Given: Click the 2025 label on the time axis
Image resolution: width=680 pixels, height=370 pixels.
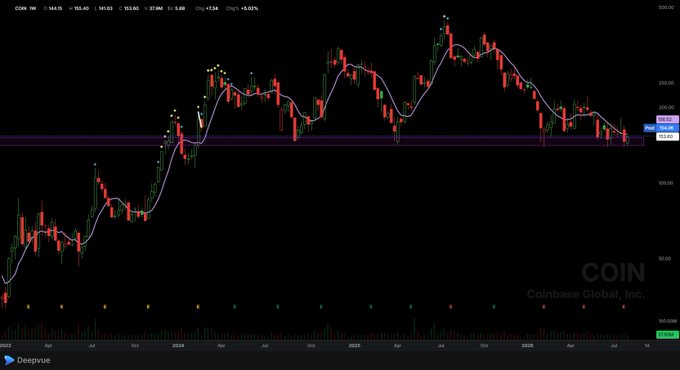Looking at the screenshot, I should point(354,346).
